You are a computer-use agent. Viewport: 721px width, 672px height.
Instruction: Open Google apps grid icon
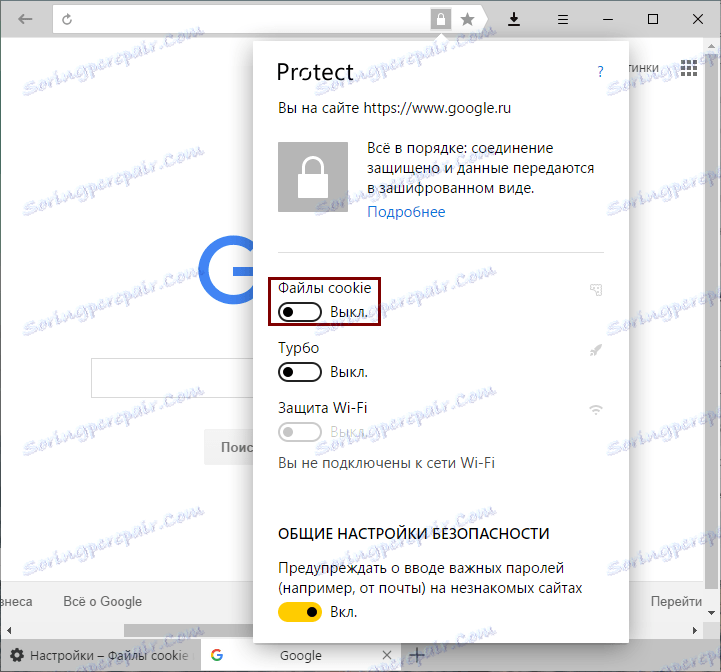(x=689, y=68)
